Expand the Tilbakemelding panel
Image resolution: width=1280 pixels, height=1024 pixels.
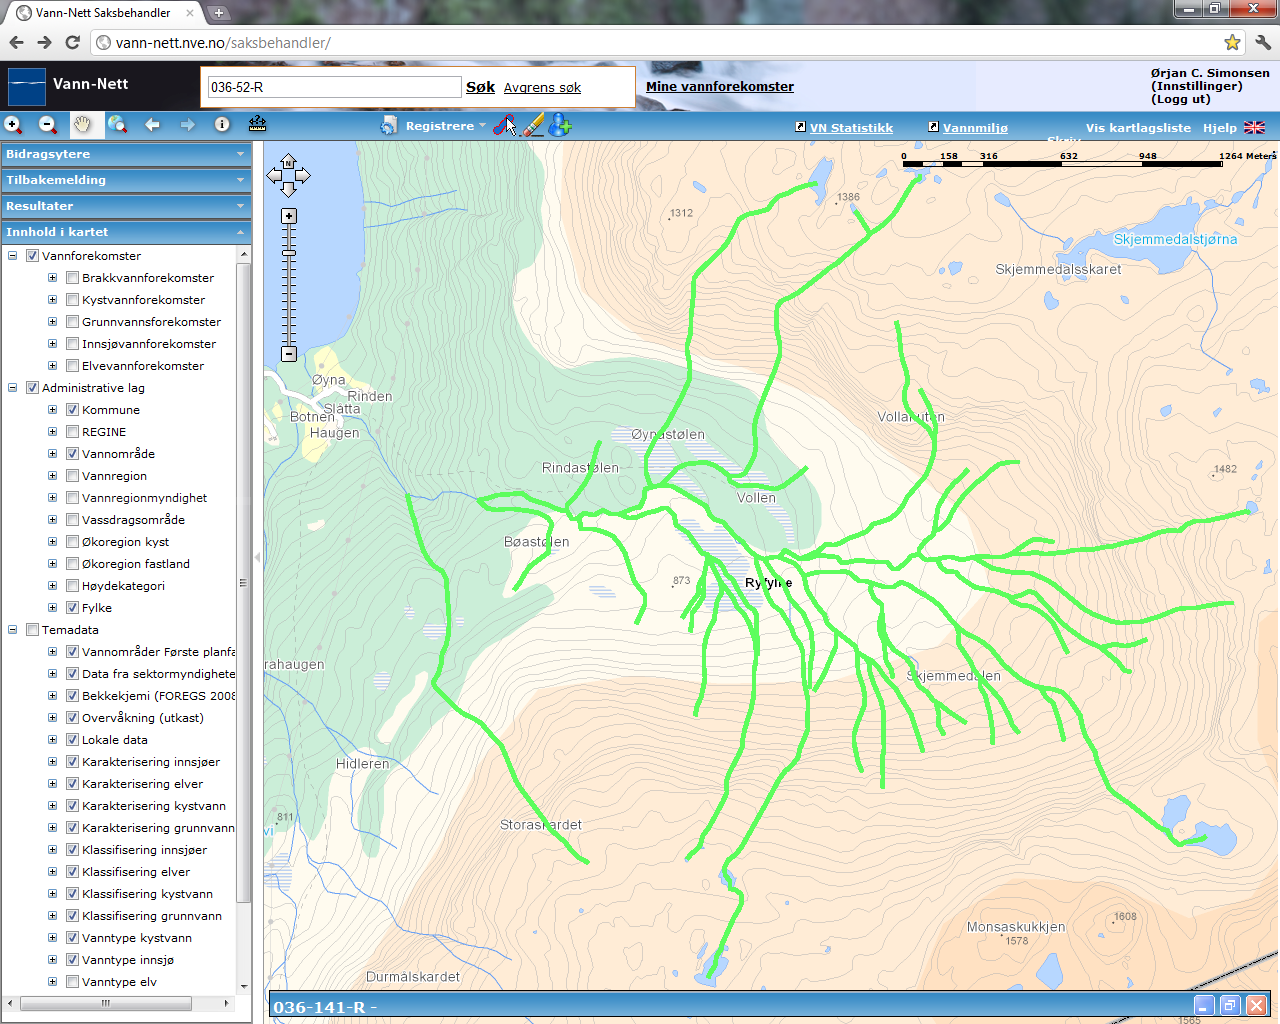pyautogui.click(x=126, y=180)
